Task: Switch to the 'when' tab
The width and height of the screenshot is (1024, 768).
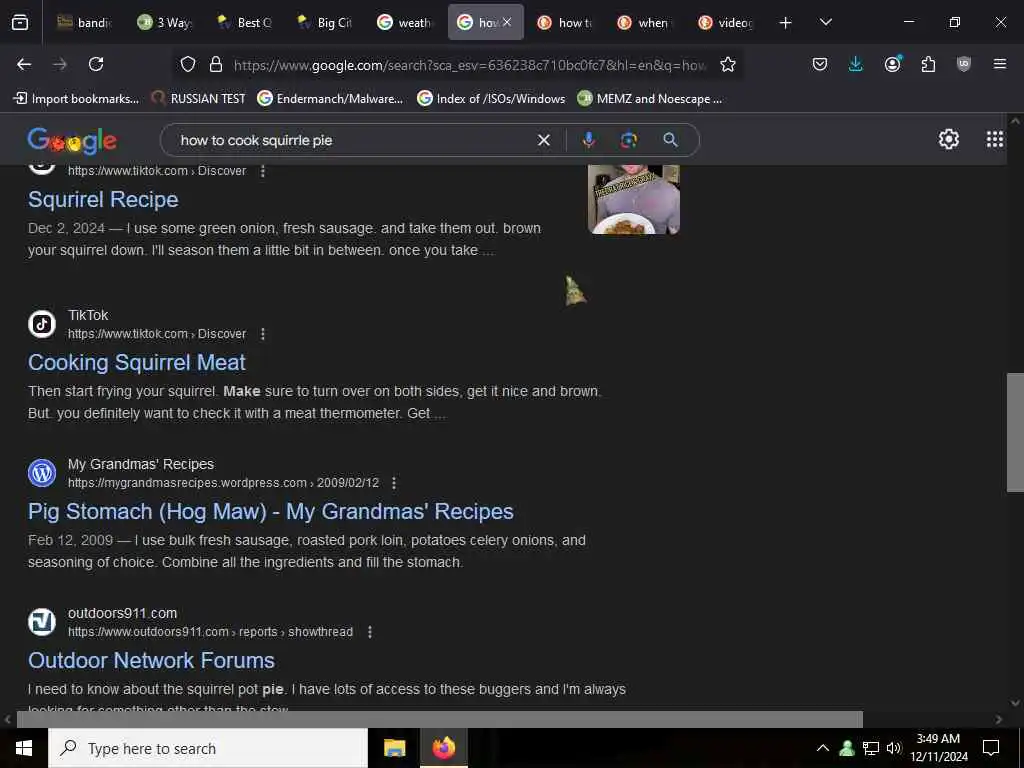Action: pos(645,22)
